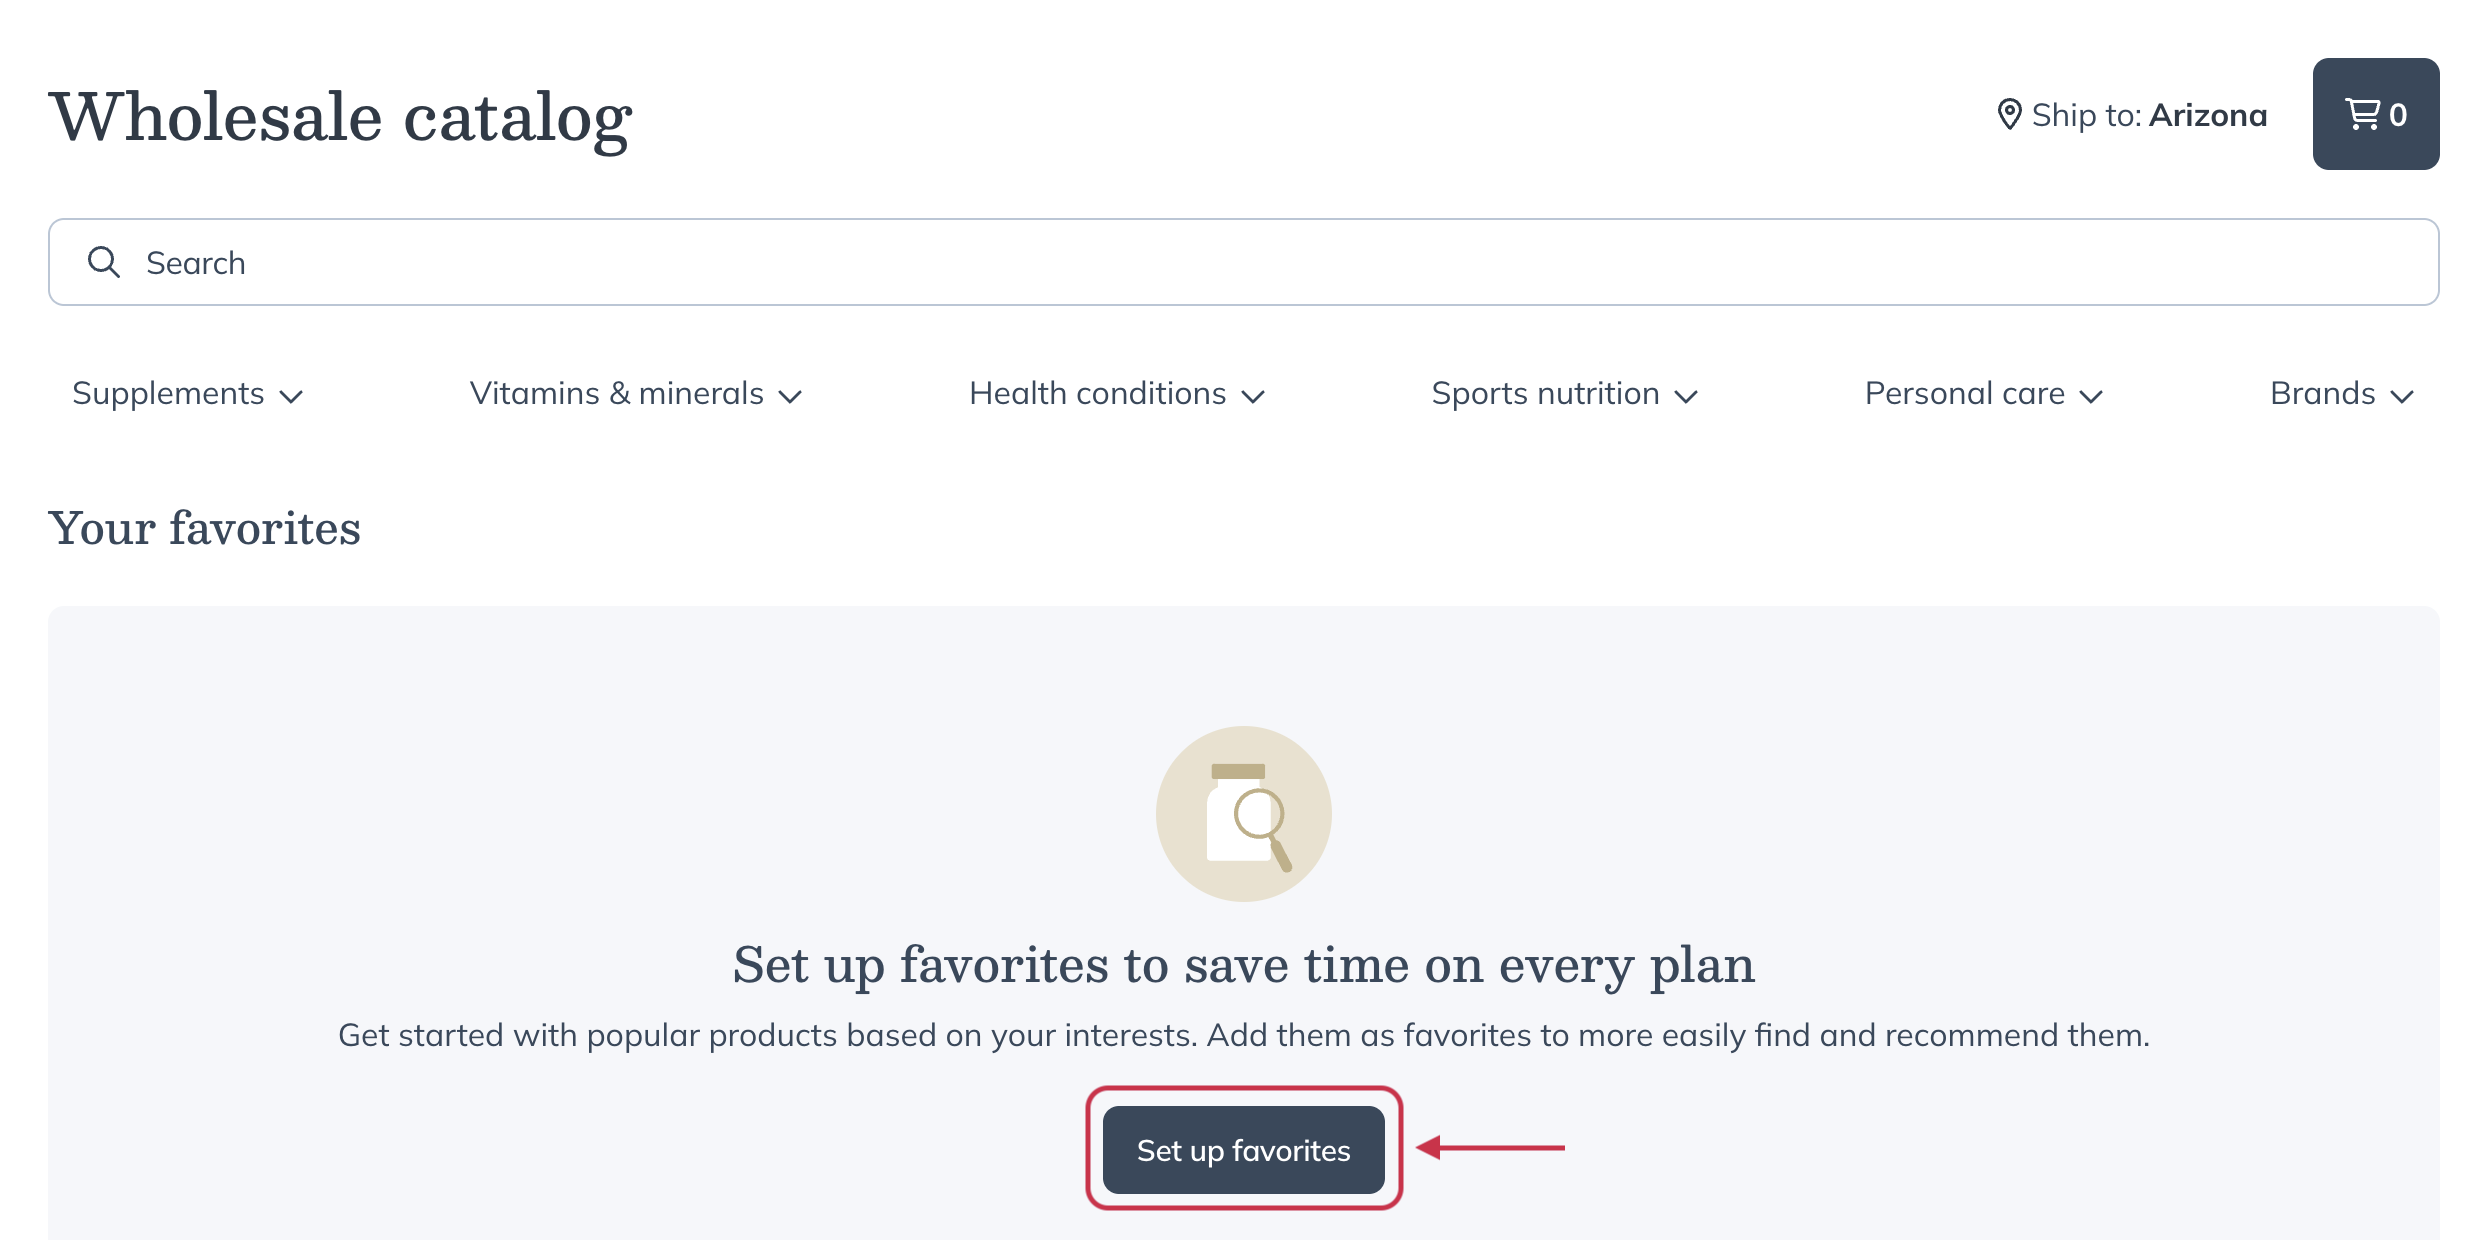
Task: Click the Personal care navigation entry
Action: coord(1963,393)
